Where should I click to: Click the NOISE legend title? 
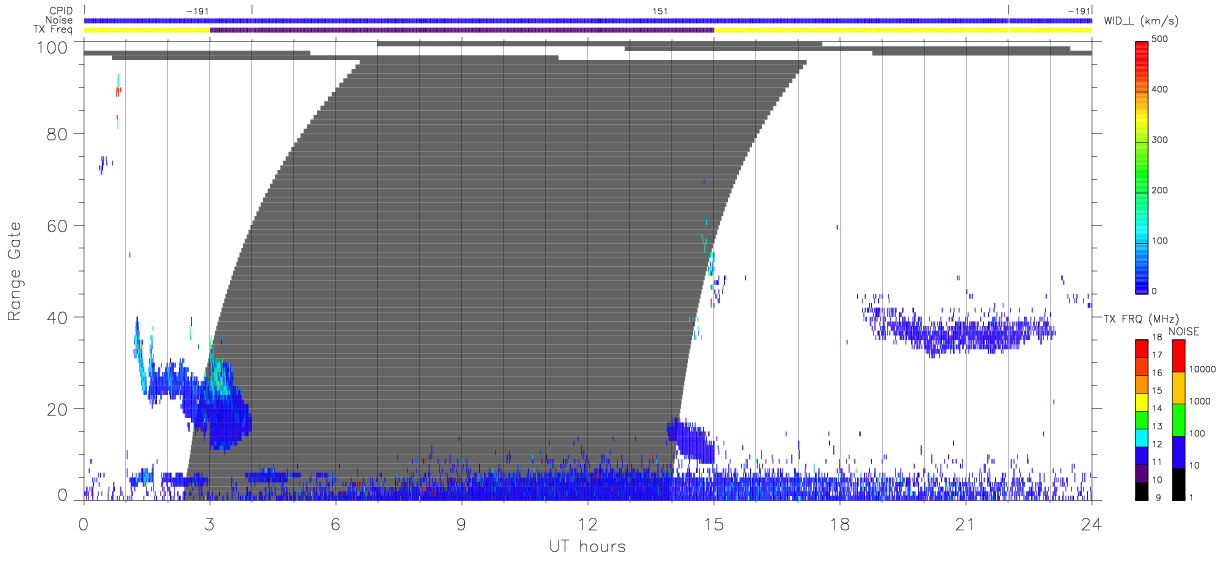[1185, 331]
